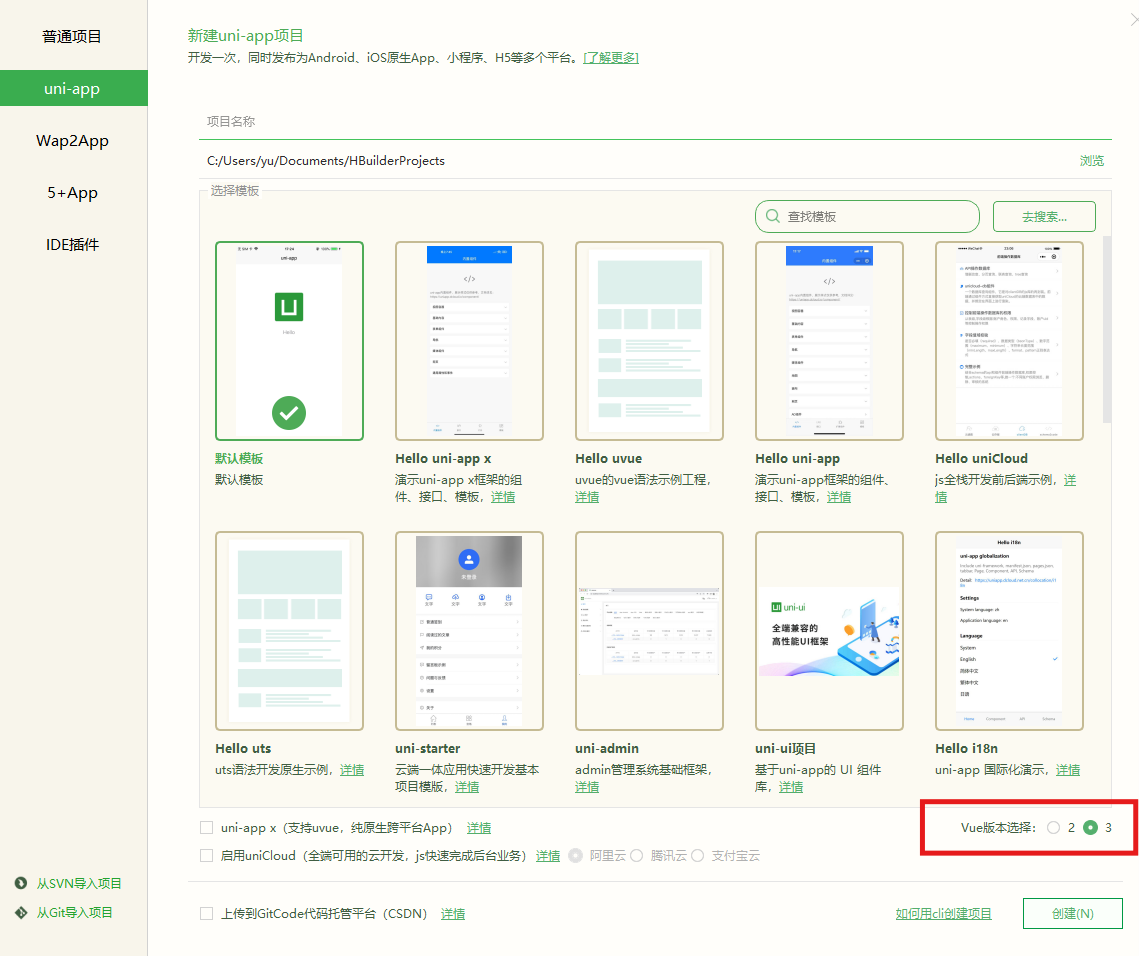Select the uni-app project type
The image size is (1139, 956).
coord(72,89)
